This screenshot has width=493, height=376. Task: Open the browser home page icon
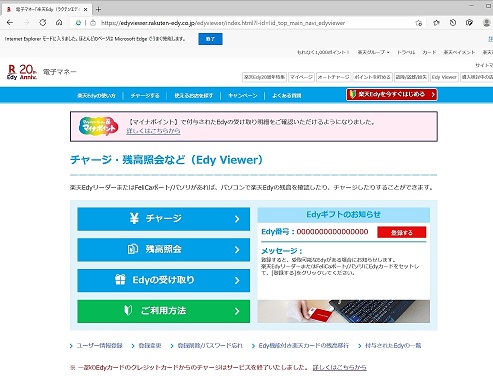coord(59,23)
